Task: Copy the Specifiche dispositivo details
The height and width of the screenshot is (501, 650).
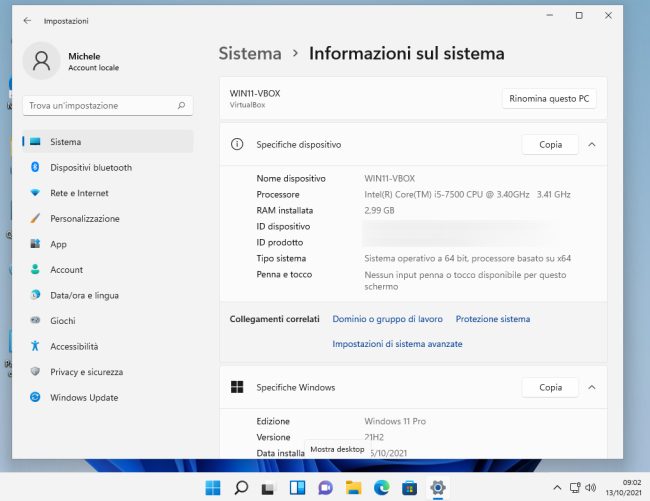Action: [550, 145]
